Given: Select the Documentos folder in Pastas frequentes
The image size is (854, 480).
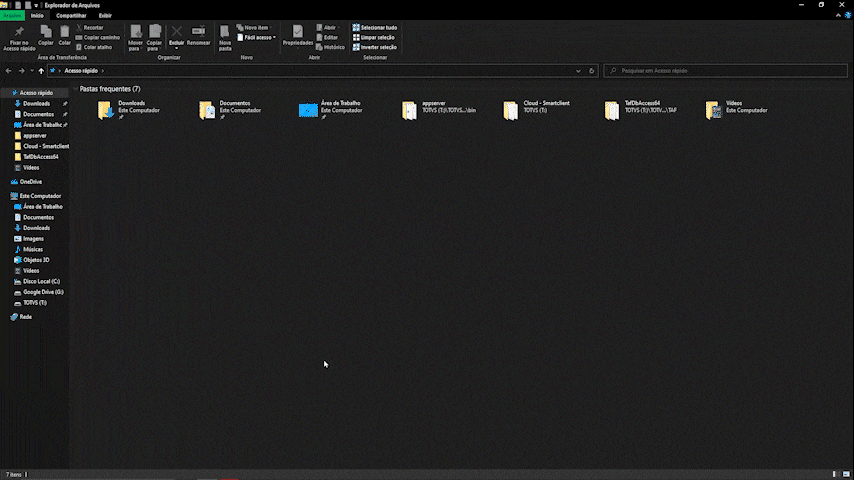Looking at the screenshot, I should point(230,109).
